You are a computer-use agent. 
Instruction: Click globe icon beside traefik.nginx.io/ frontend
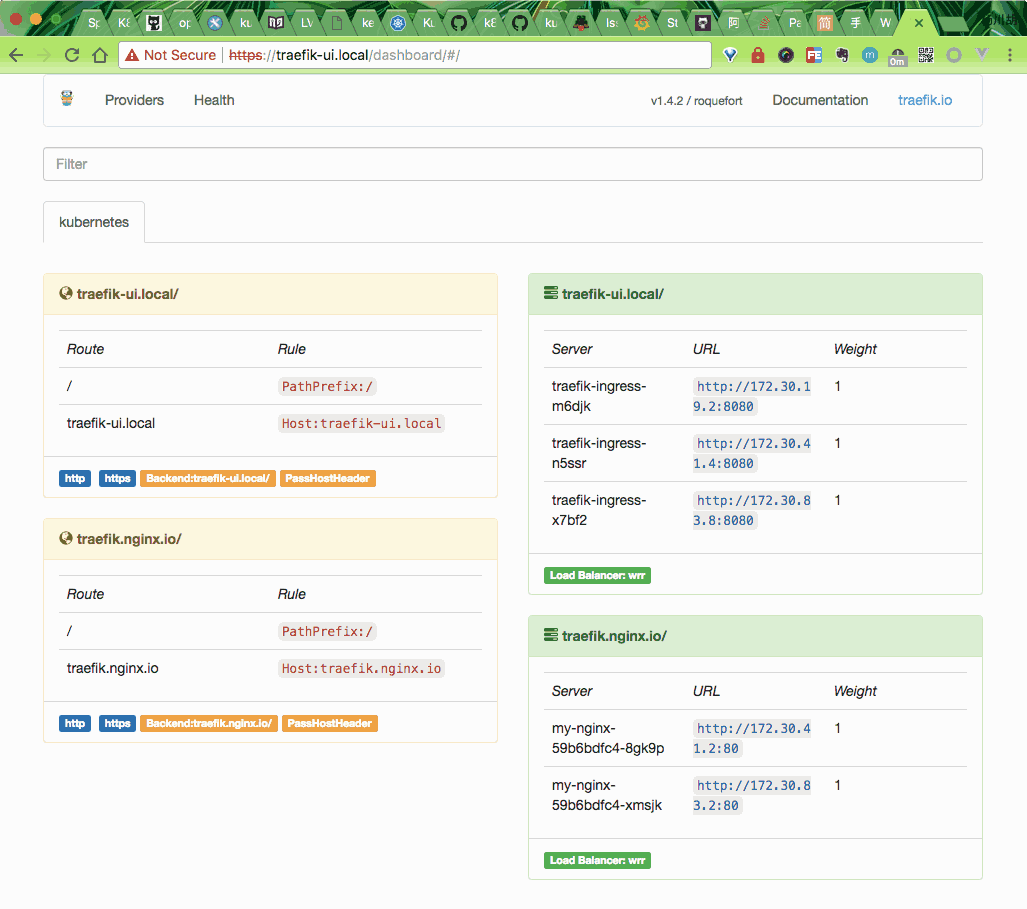click(x=65, y=538)
